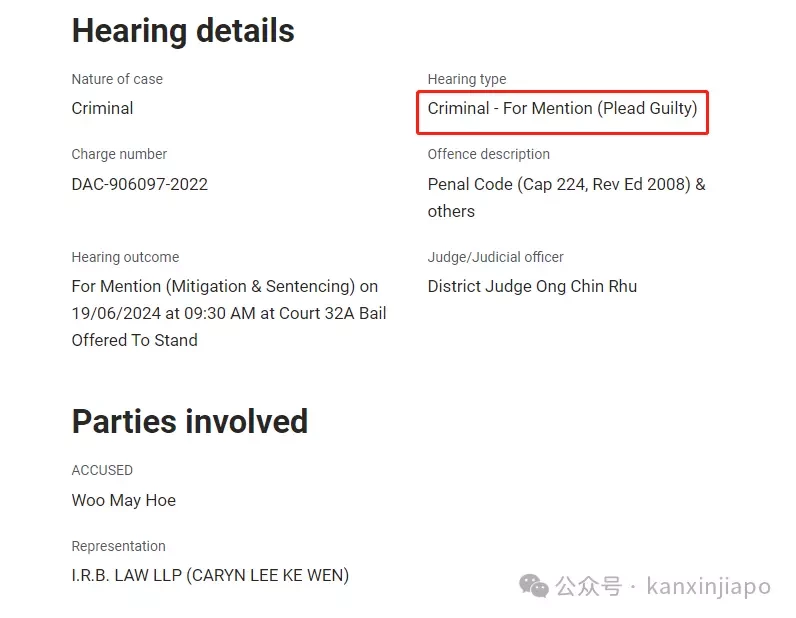This screenshot has height=618, width=796.
Task: Click the Nature of case label
Action: (117, 79)
